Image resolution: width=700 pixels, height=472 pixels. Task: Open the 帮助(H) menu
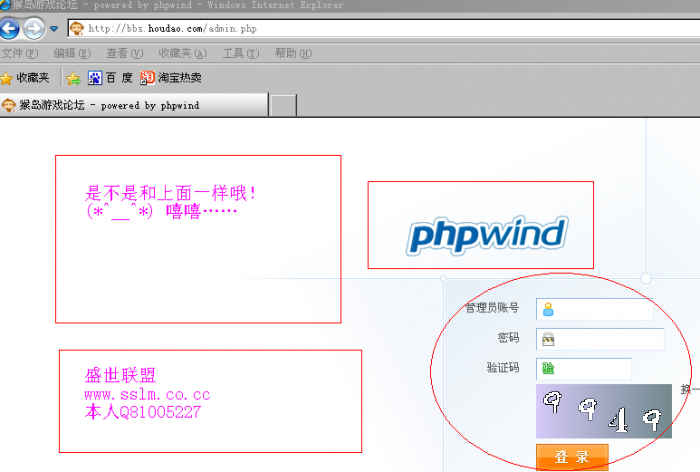[293, 54]
